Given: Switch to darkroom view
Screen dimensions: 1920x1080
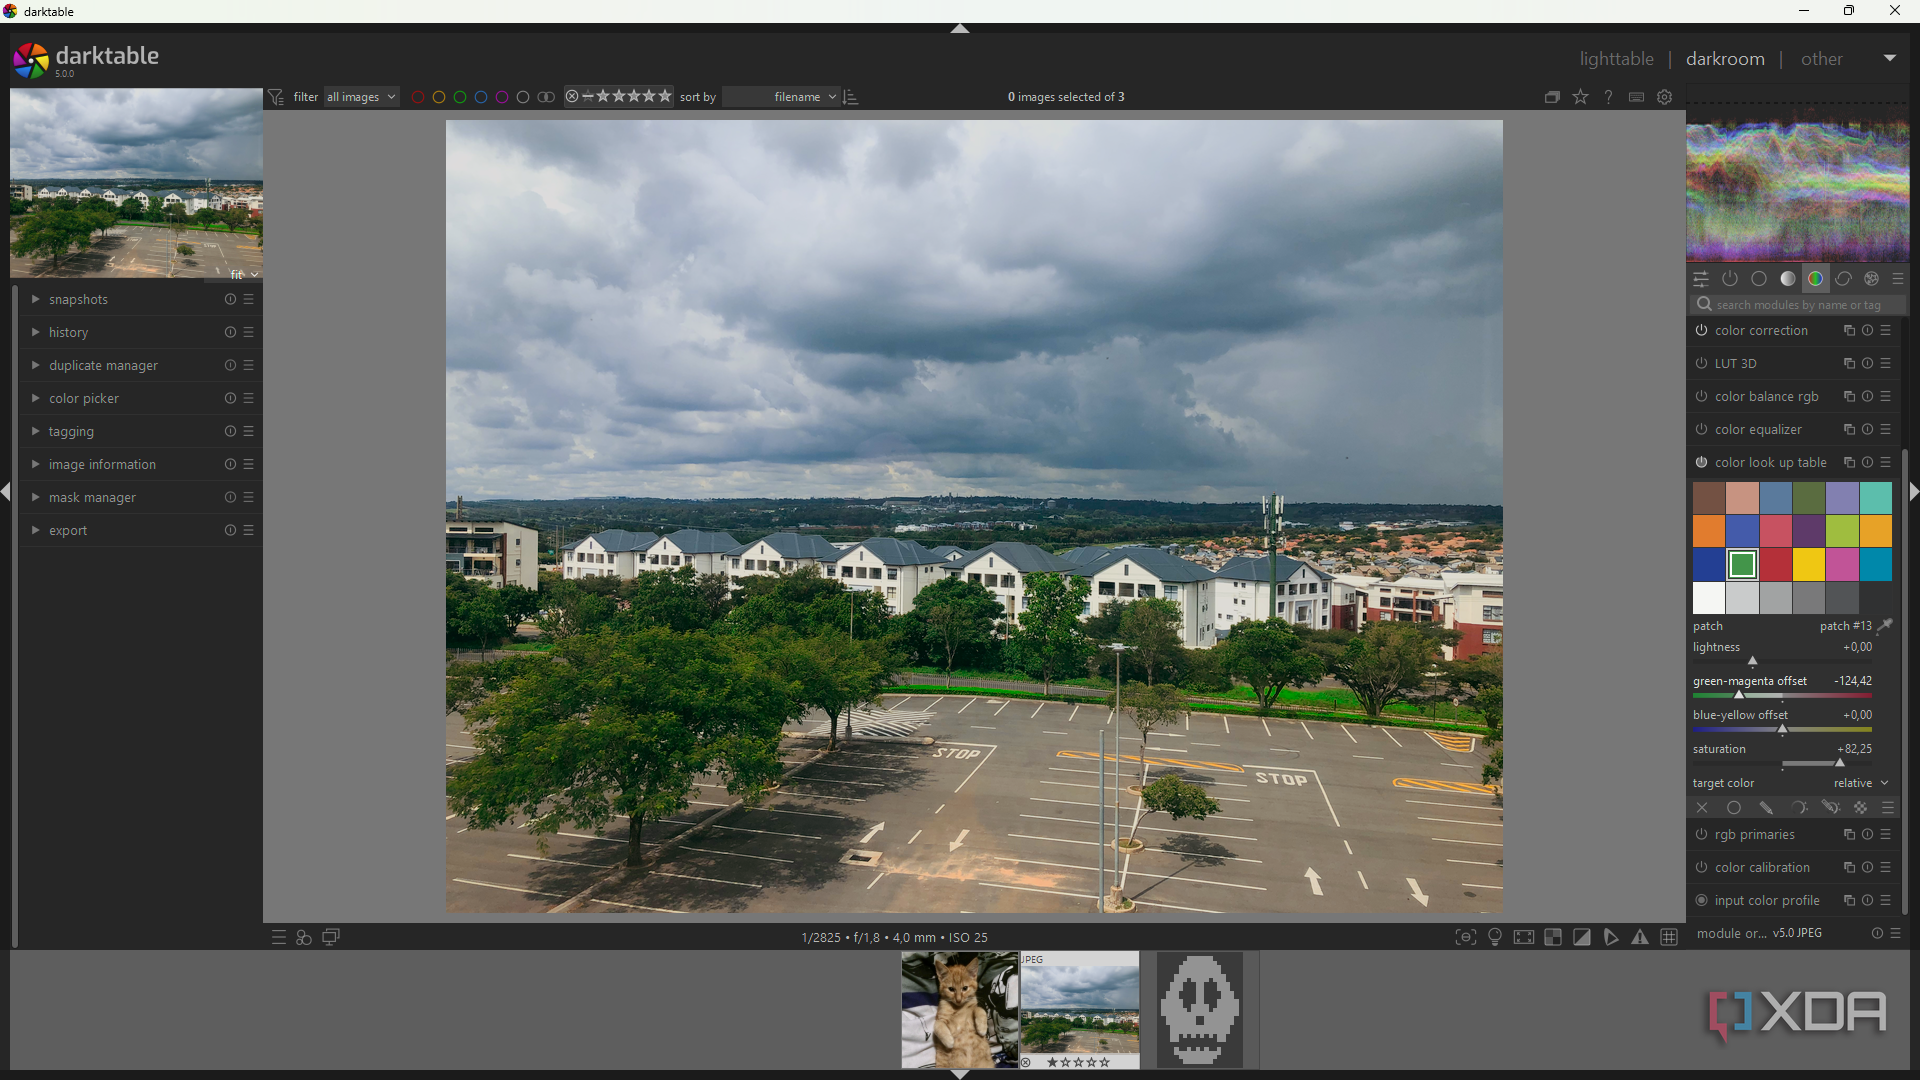Looking at the screenshot, I should [1725, 59].
